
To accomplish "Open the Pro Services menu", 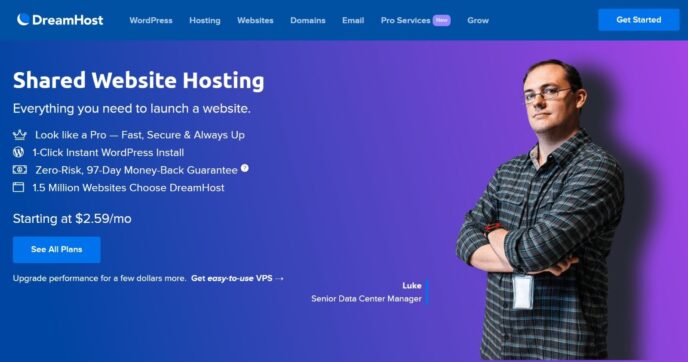I will 405,21.
